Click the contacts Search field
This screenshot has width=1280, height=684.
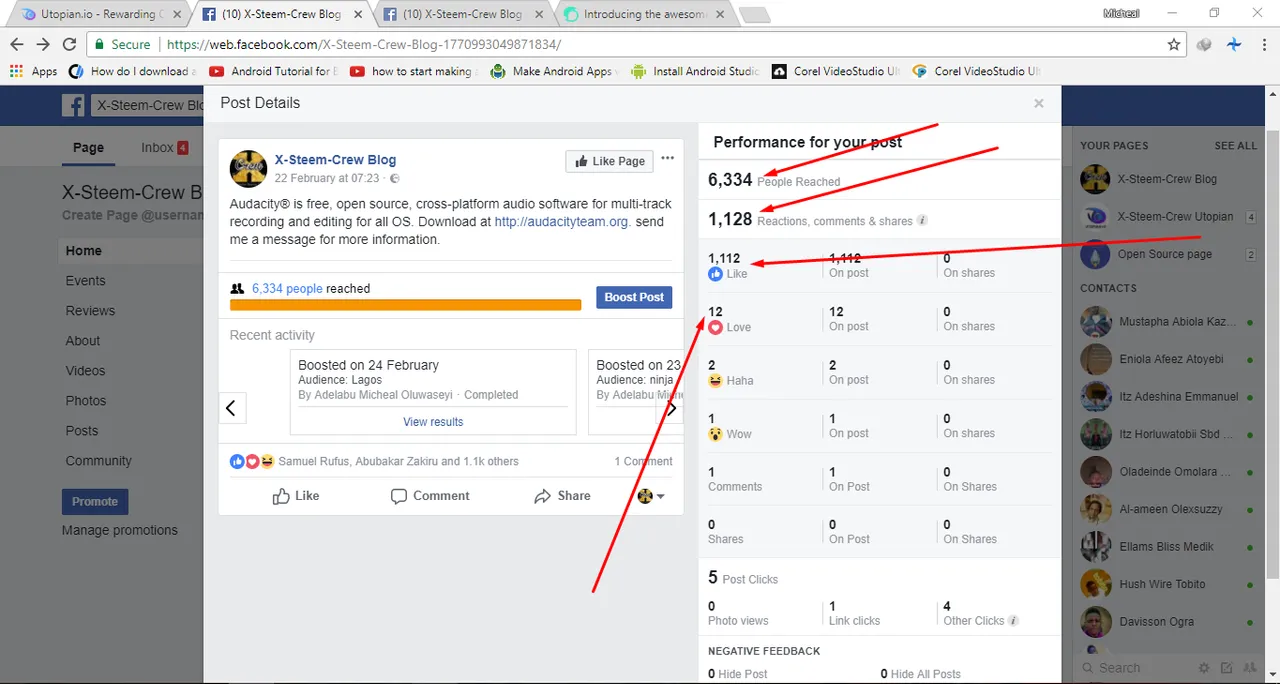[1136, 668]
